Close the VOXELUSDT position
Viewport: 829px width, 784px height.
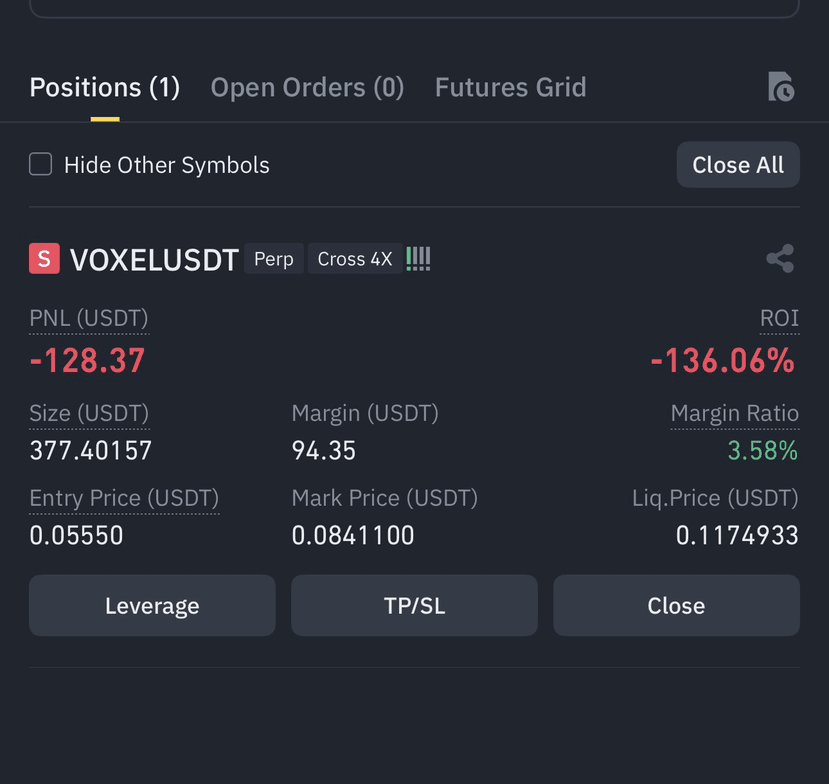[x=676, y=605]
